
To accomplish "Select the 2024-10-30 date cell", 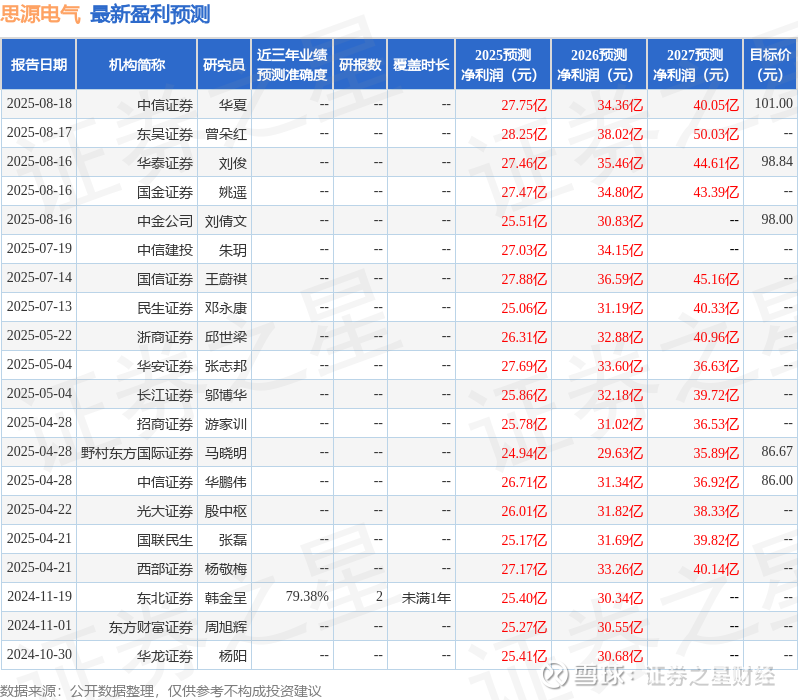I will coord(39,655).
